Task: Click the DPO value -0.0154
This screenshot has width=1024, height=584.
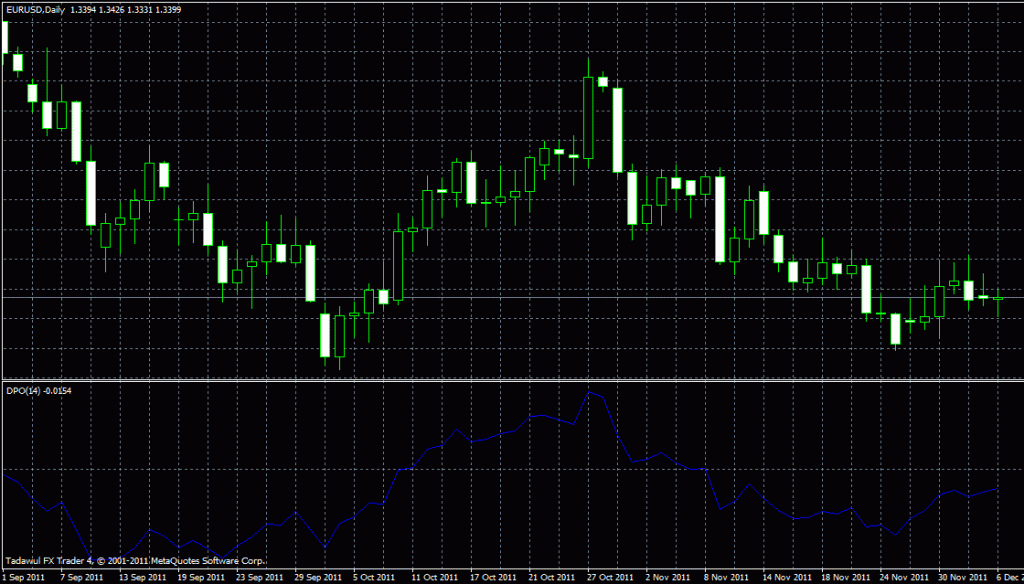Action: click(56, 391)
